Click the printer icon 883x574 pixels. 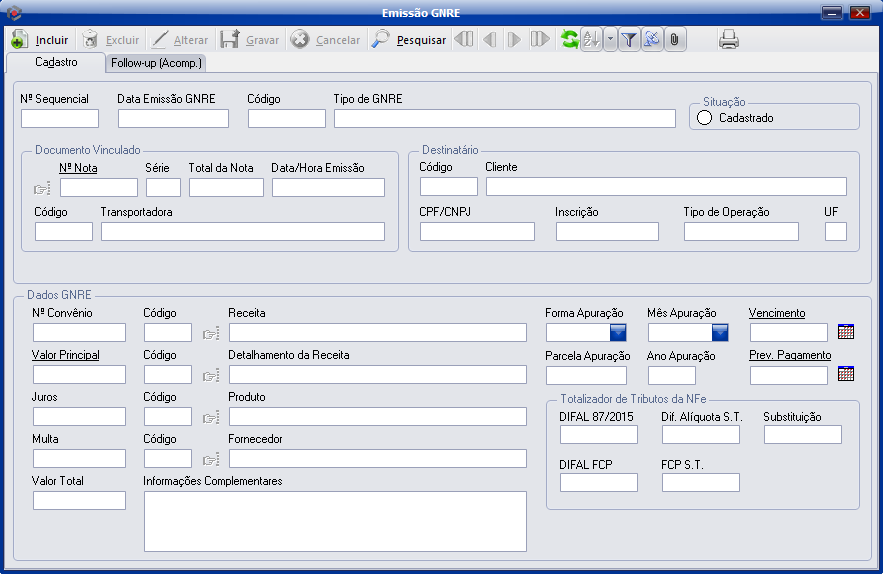729,40
